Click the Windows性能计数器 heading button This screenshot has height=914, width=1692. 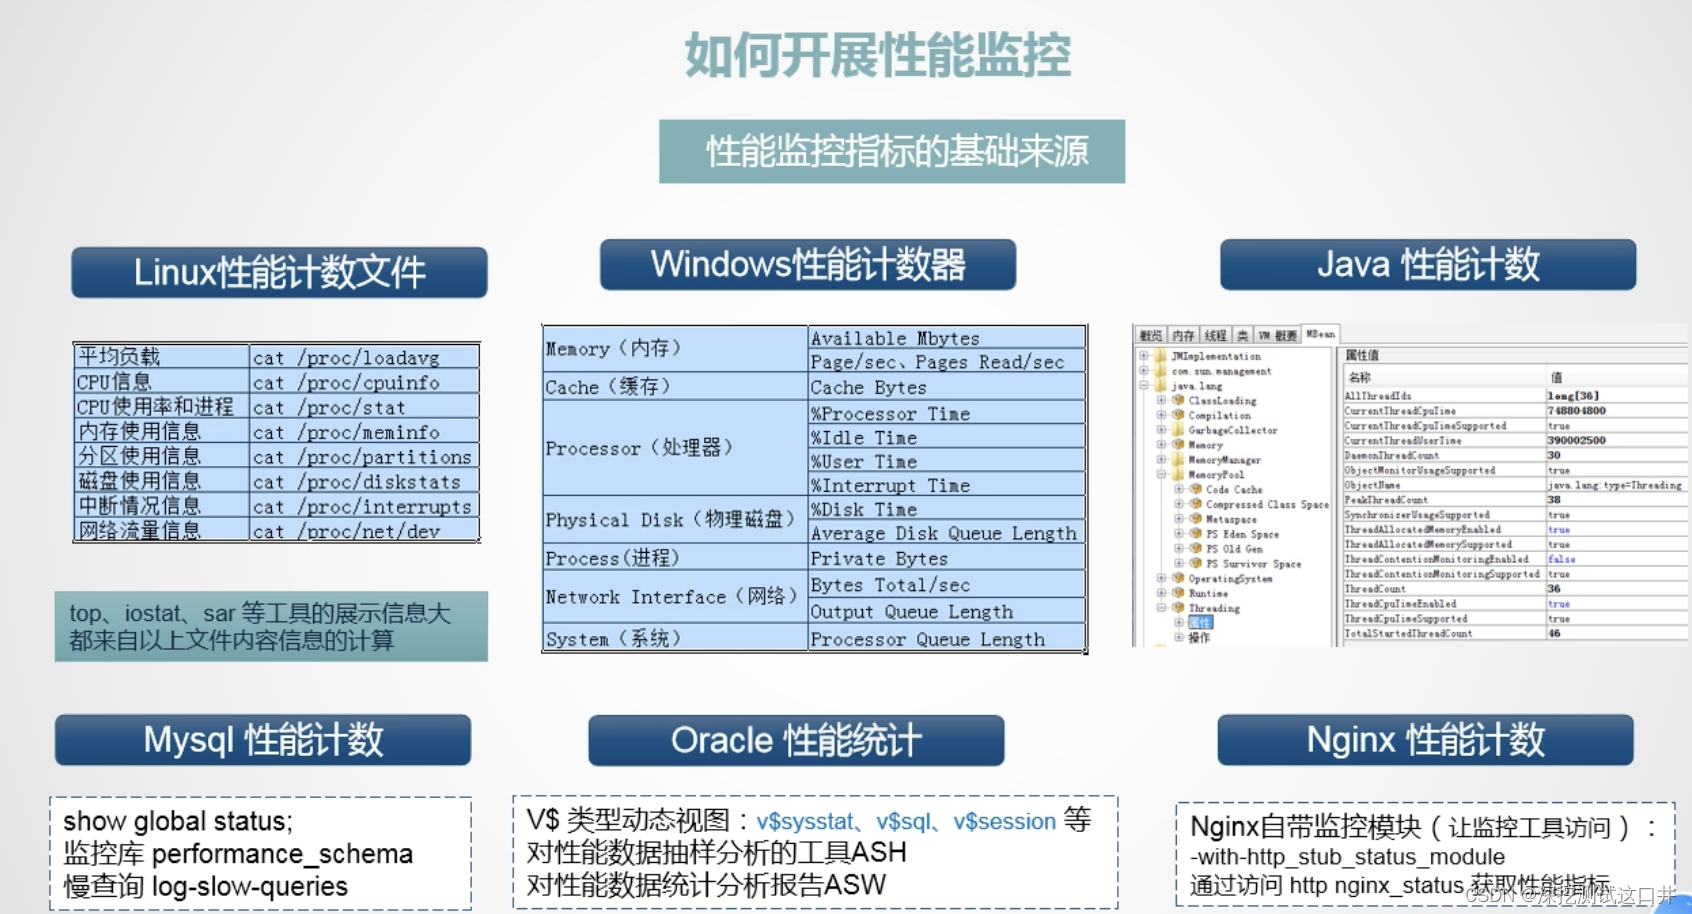click(x=808, y=265)
